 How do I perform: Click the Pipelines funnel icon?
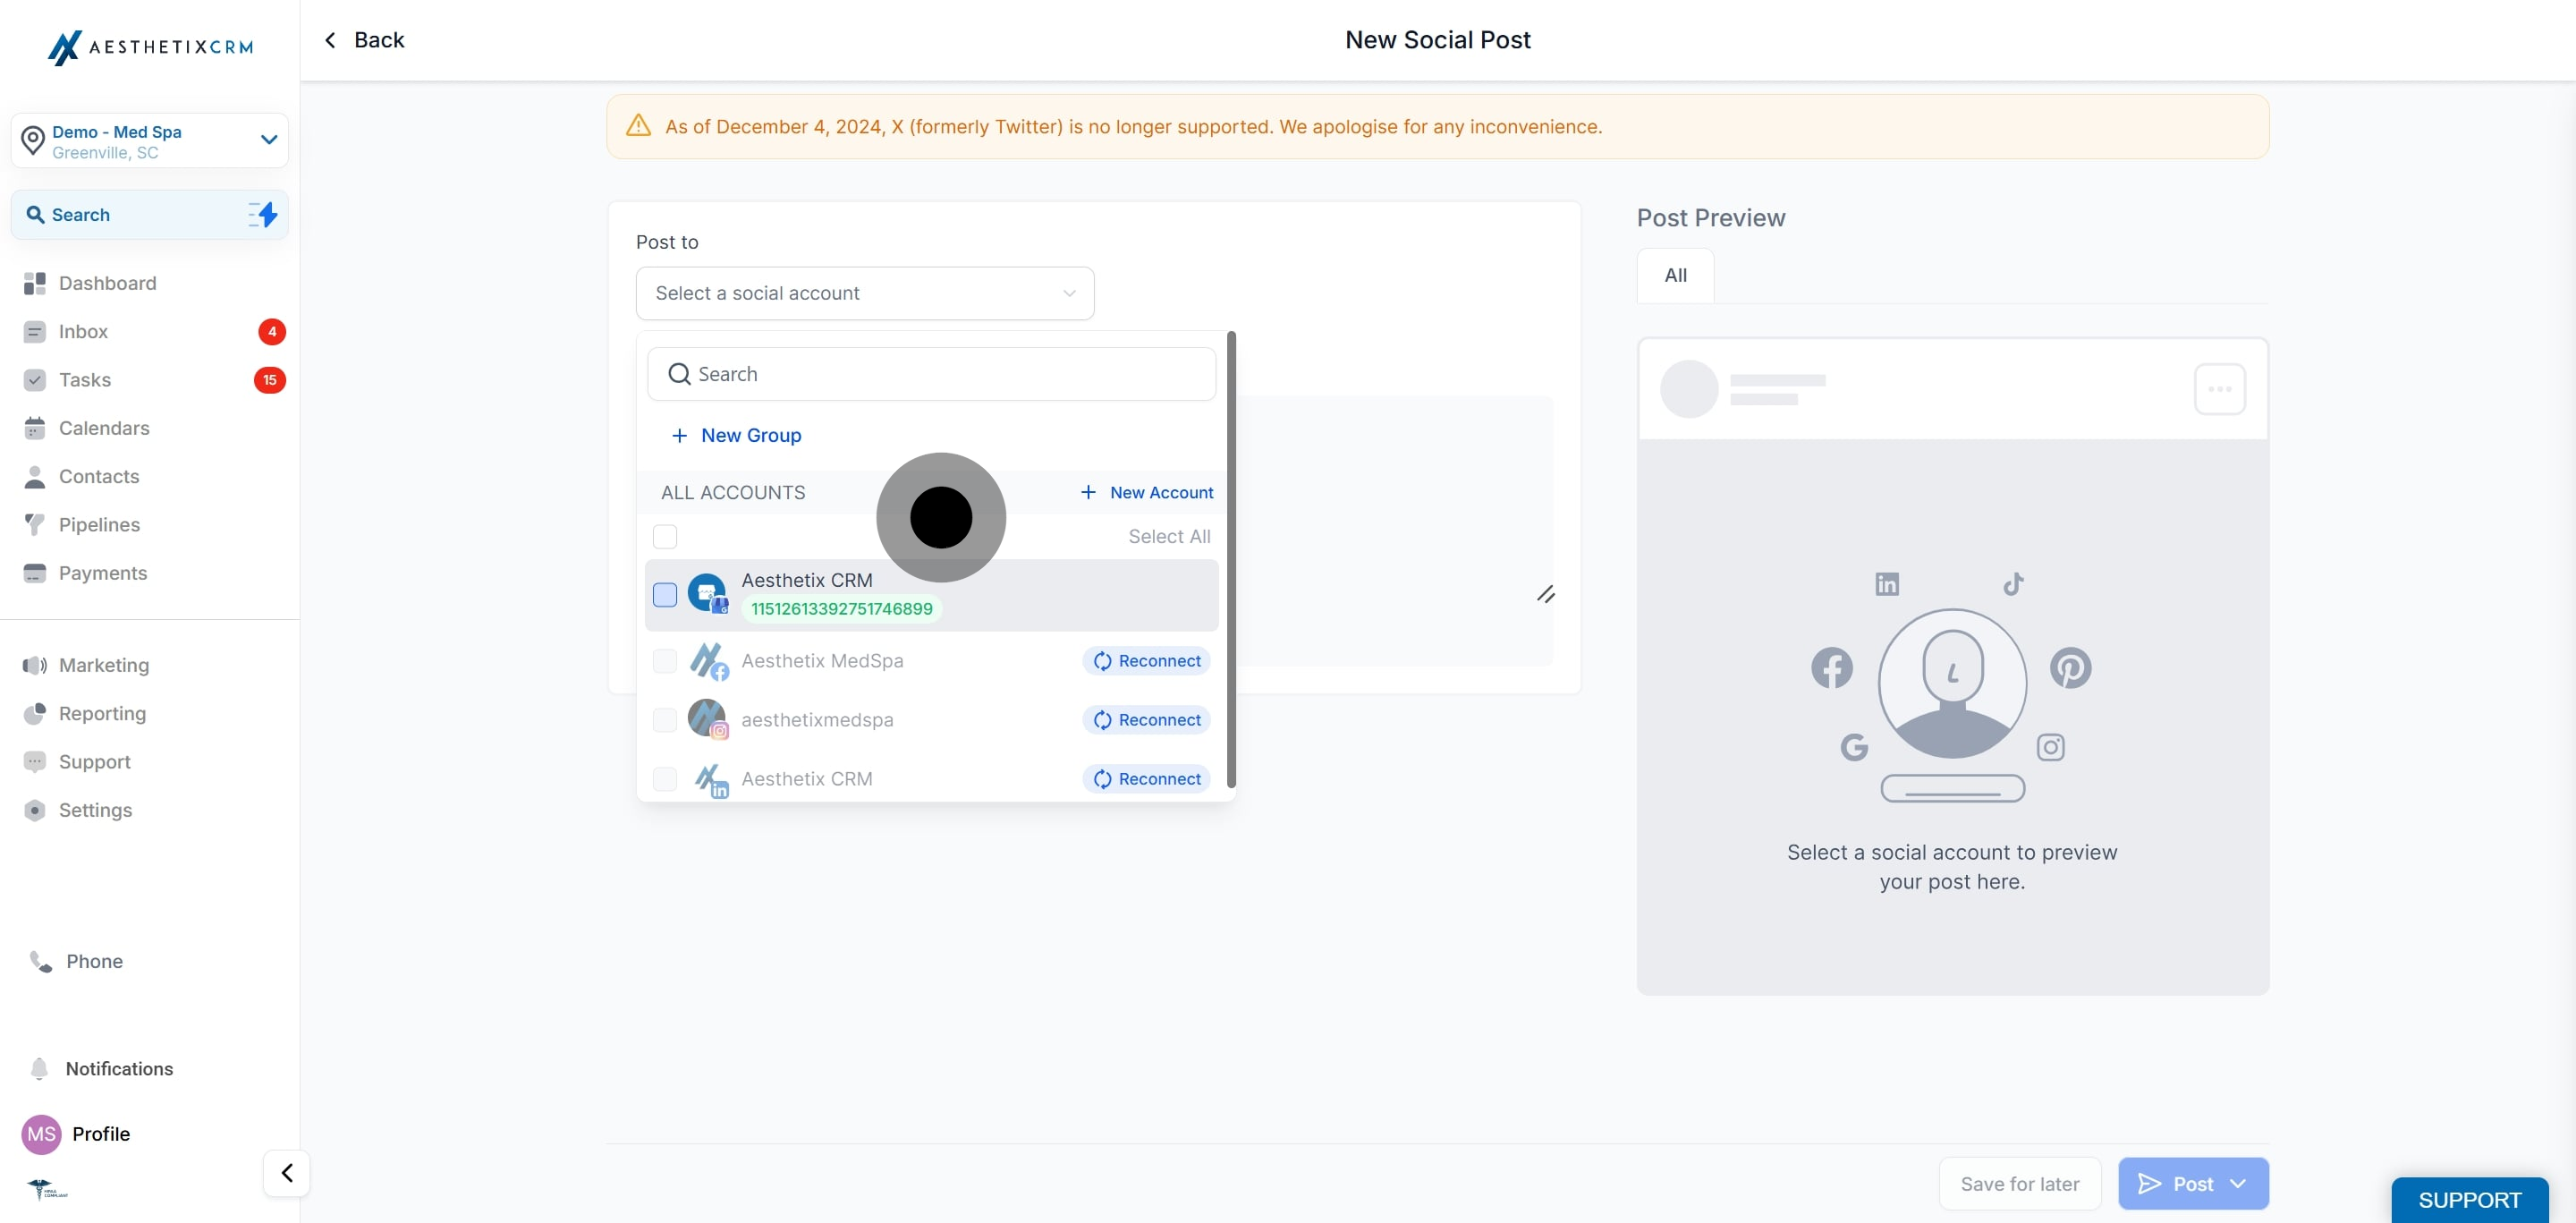(35, 525)
